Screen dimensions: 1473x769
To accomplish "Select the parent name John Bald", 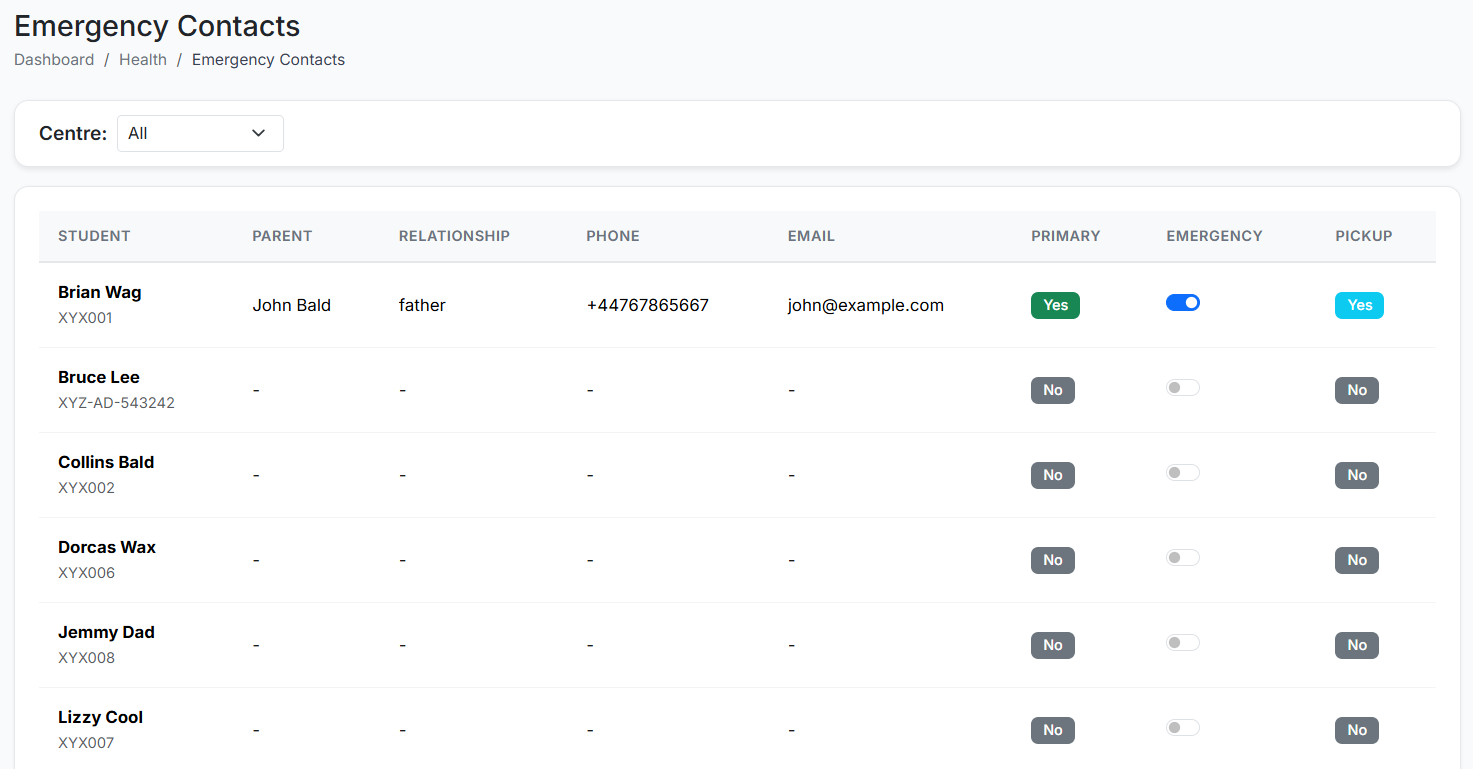I will tap(291, 305).
